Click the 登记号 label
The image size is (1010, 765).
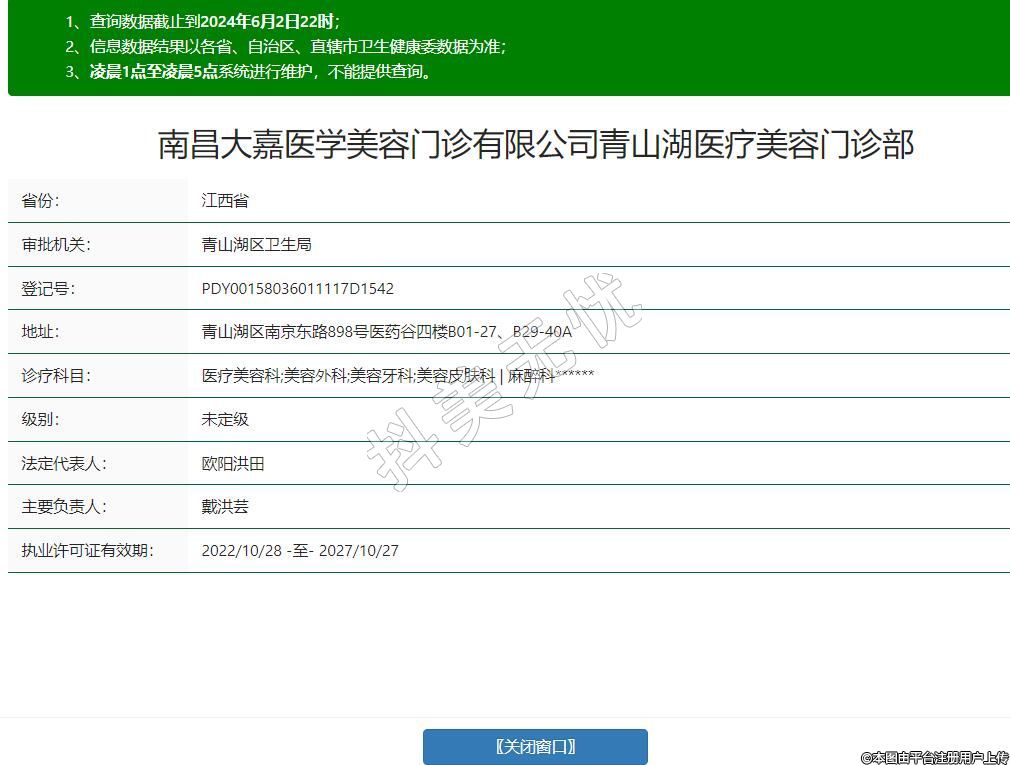pos(48,288)
